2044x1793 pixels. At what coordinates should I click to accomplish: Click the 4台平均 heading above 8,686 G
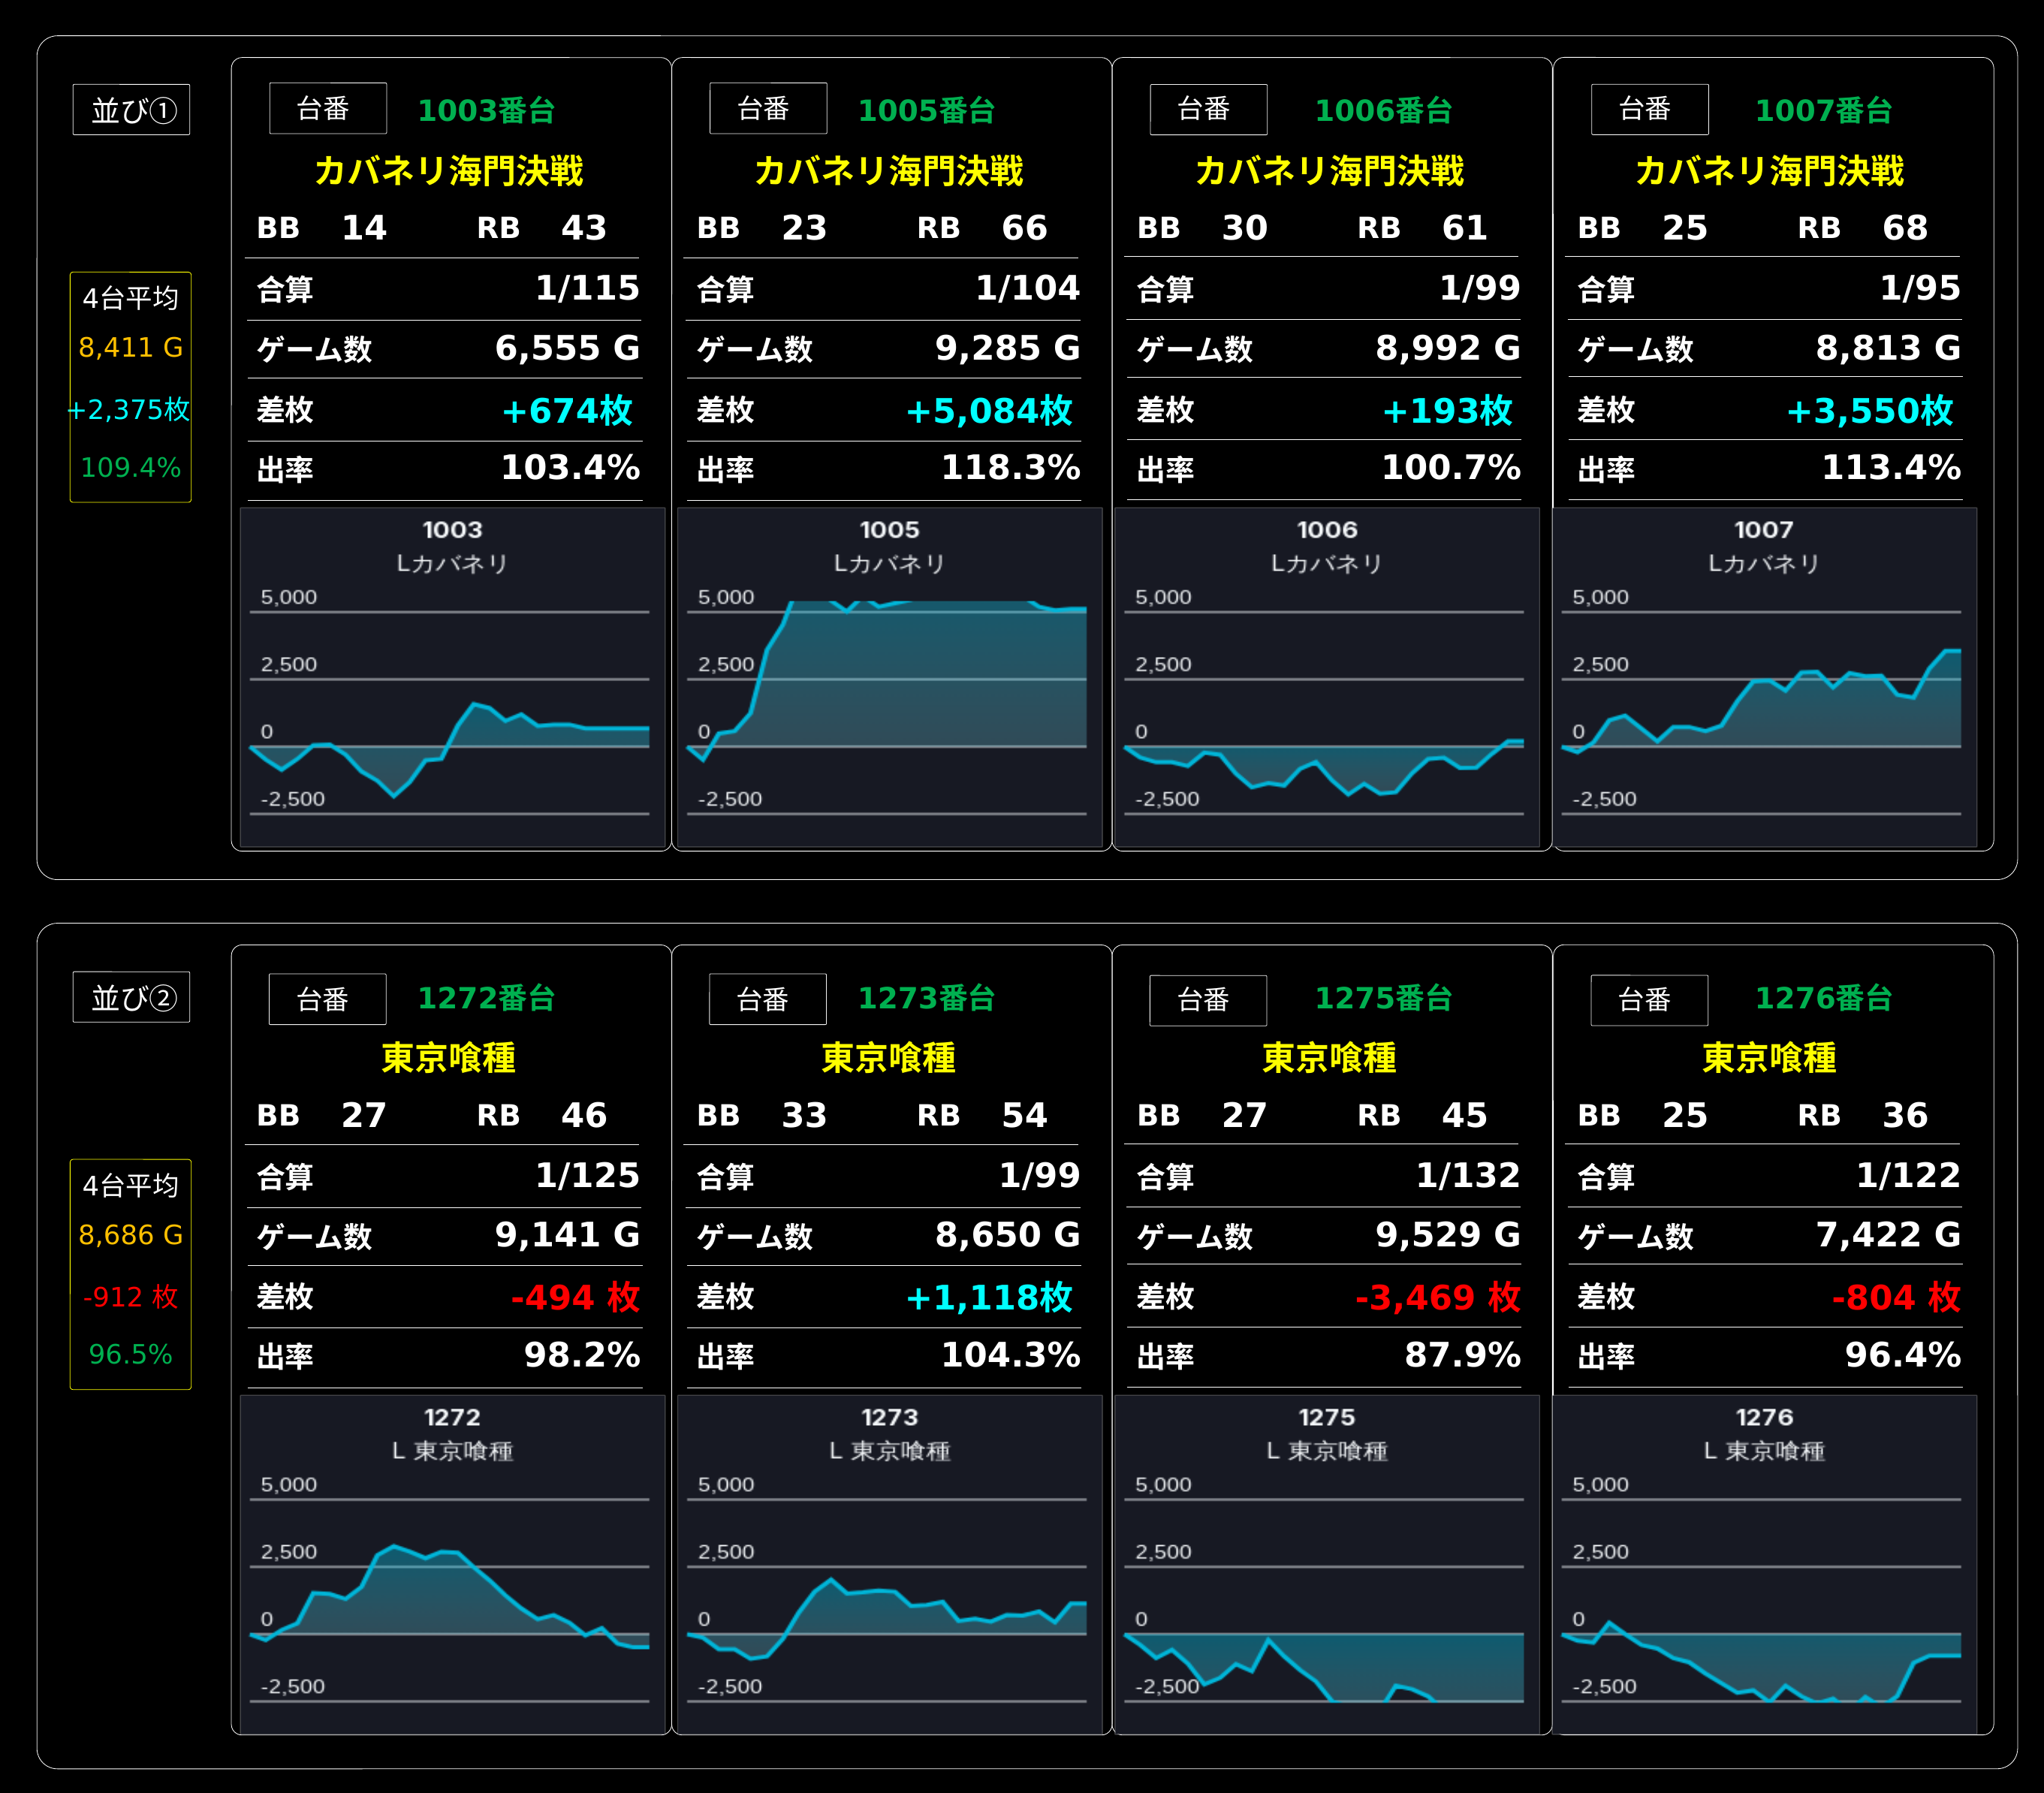131,1185
